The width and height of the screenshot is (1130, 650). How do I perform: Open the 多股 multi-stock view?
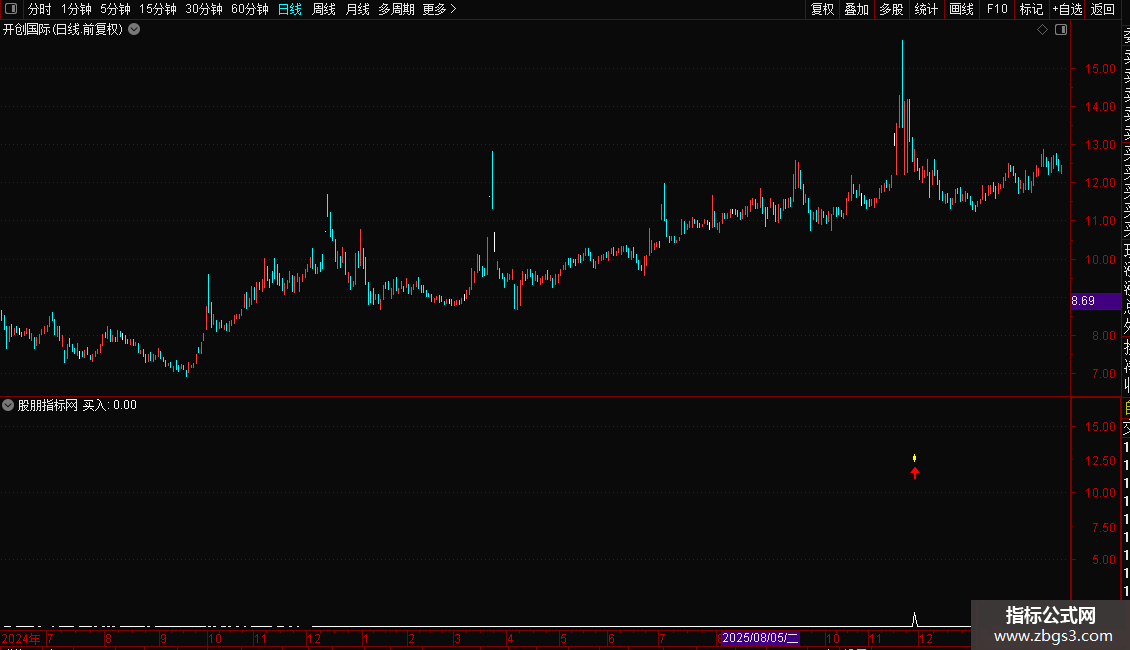(891, 9)
